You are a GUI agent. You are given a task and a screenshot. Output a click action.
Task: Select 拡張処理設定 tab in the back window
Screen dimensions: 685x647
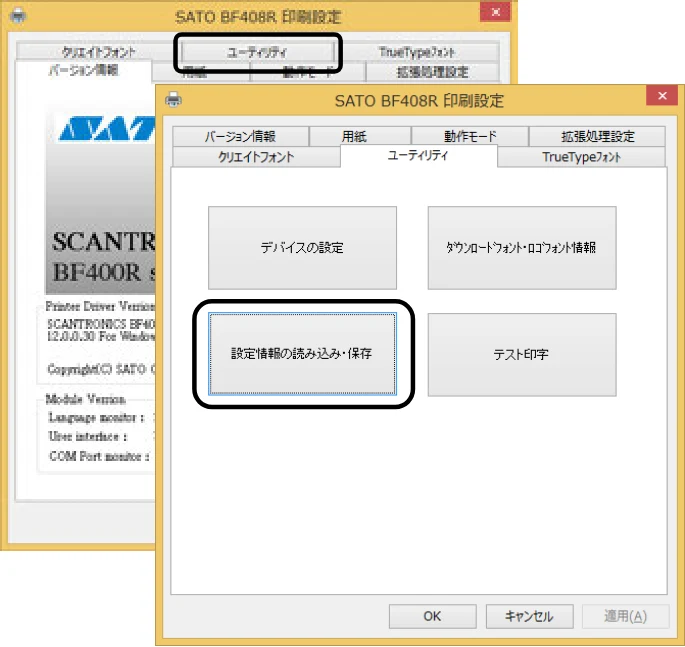[432, 72]
